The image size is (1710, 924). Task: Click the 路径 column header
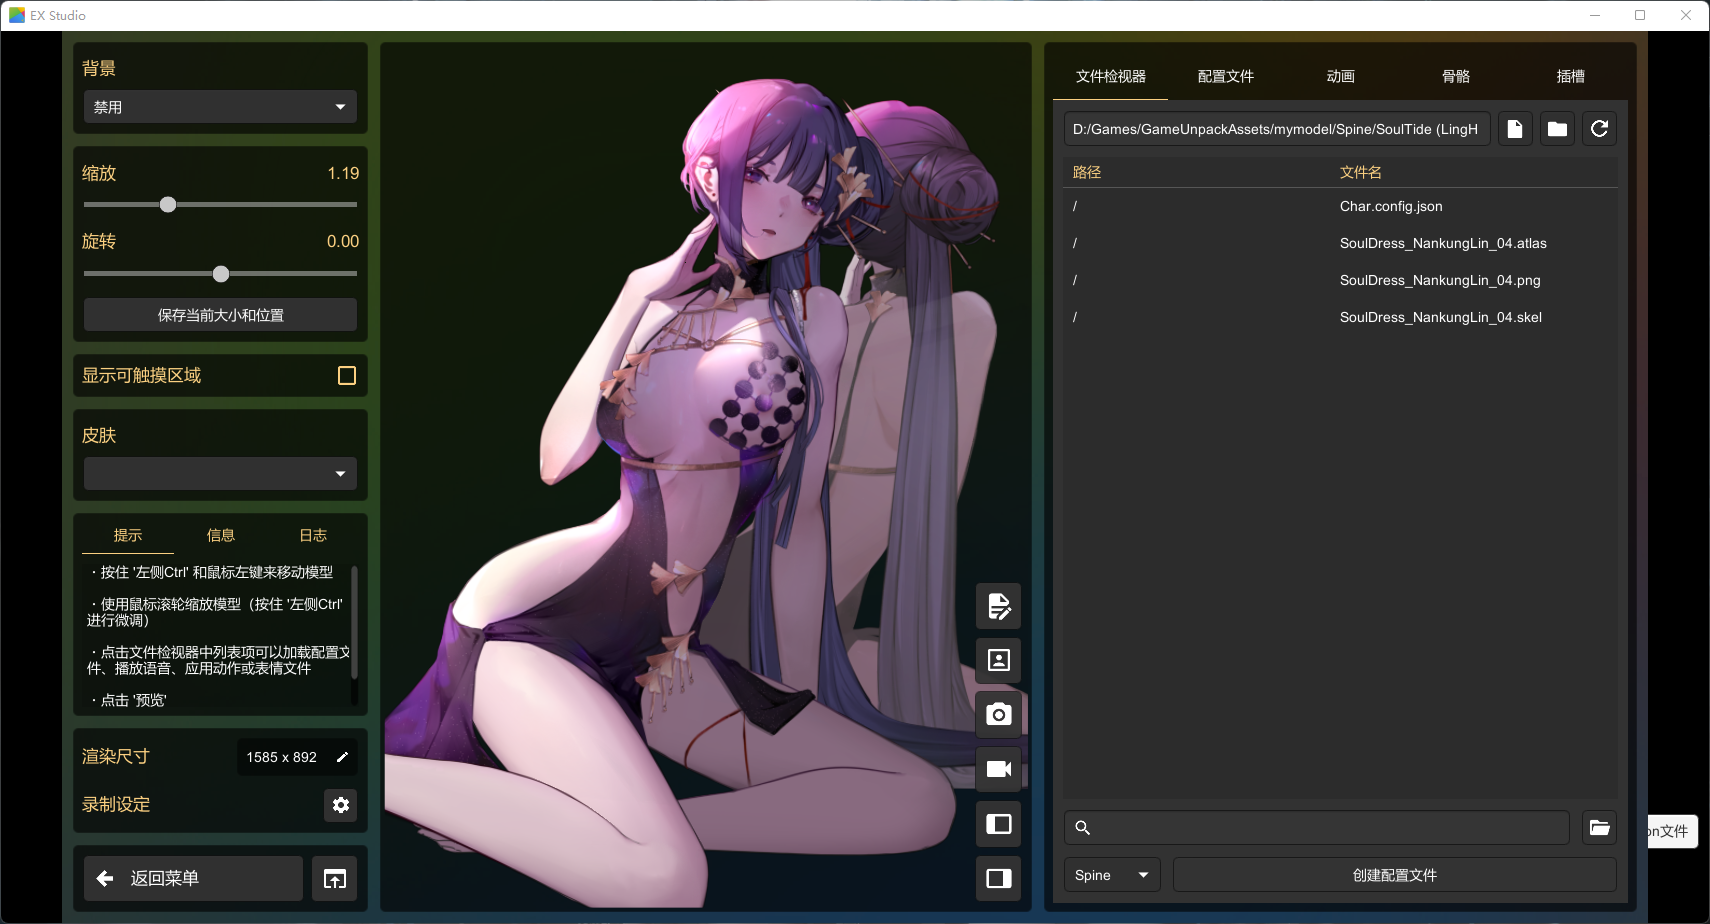click(1087, 172)
